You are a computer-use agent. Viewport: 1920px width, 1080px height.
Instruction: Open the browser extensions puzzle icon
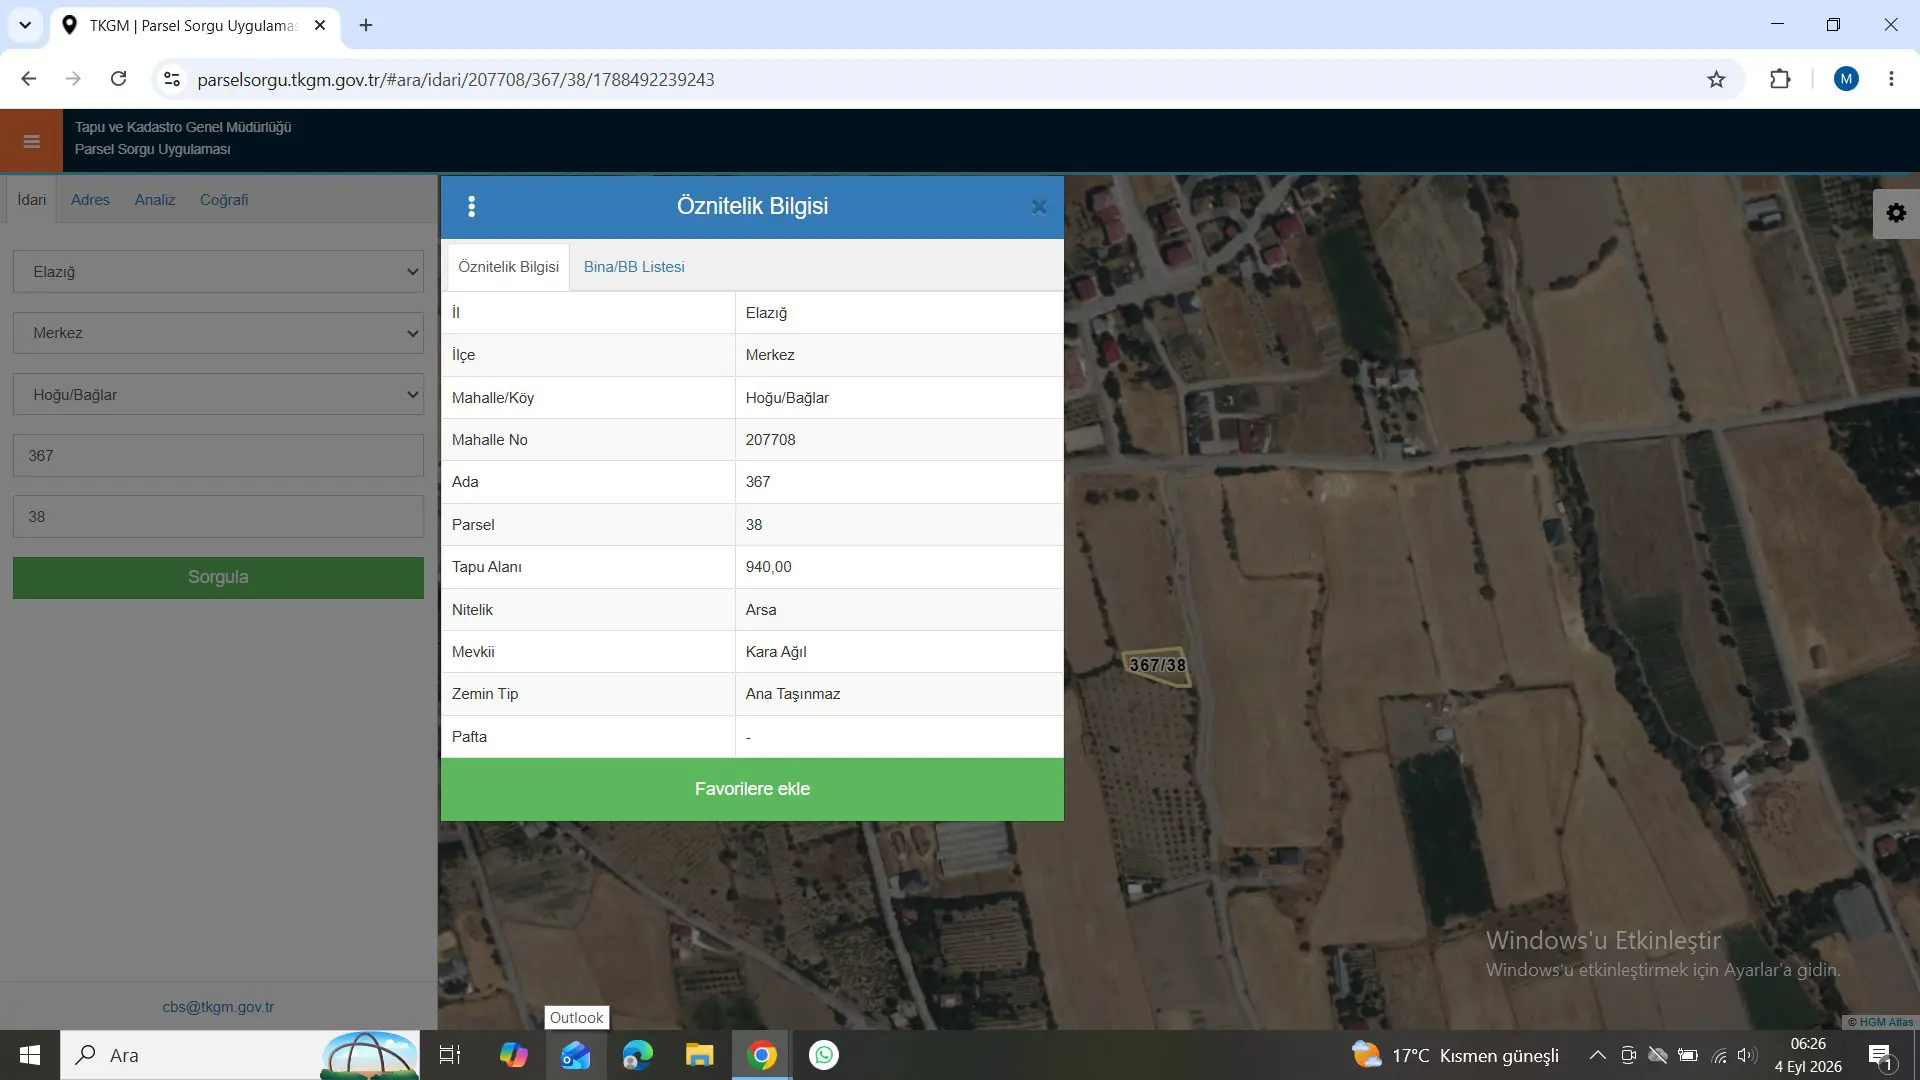[x=1780, y=79]
